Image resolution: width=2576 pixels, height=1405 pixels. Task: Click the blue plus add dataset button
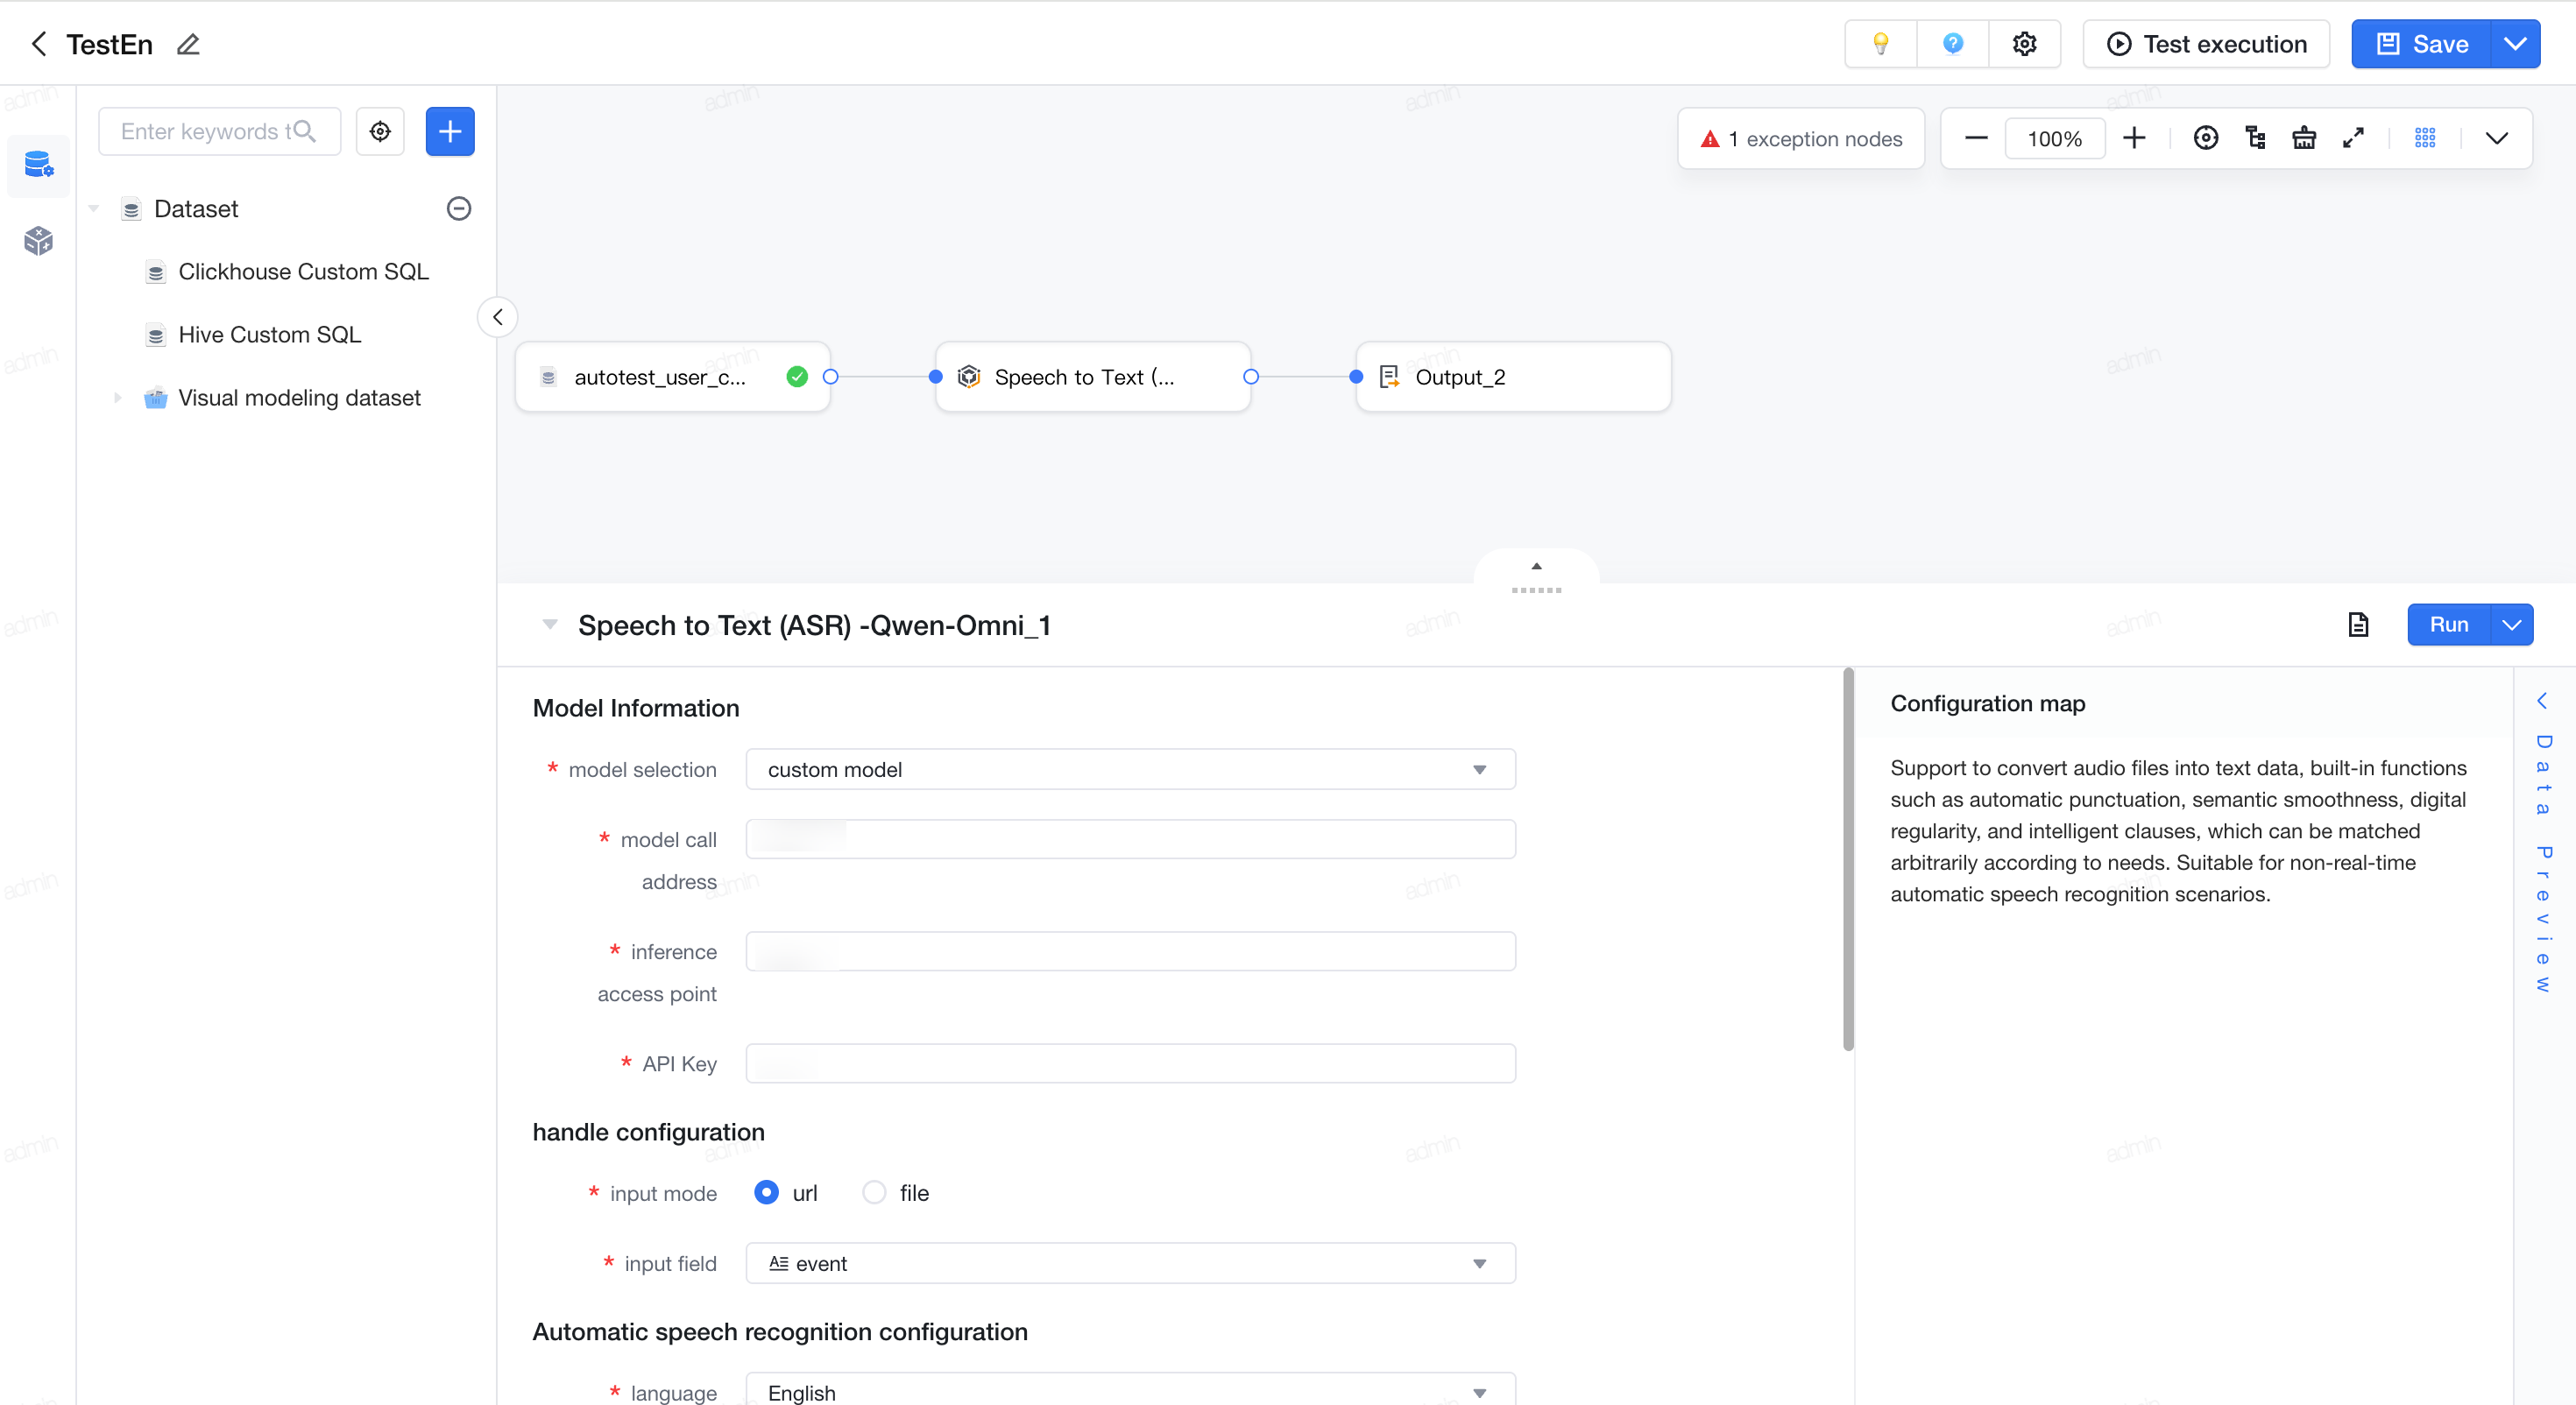pyautogui.click(x=450, y=131)
